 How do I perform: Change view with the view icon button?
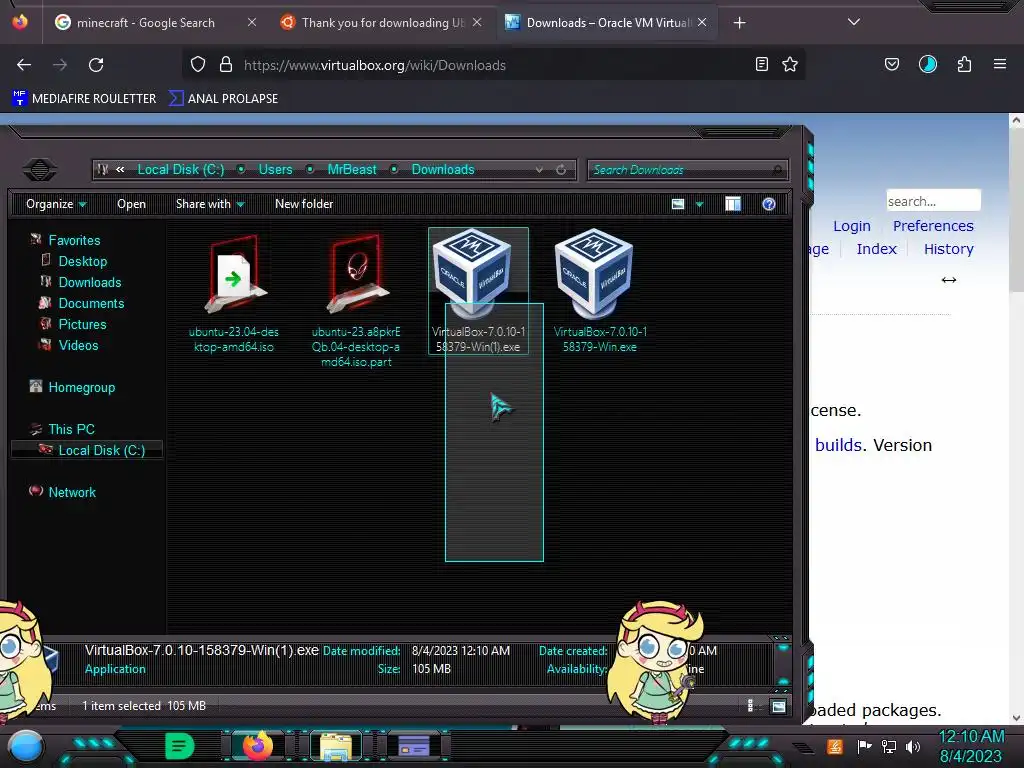tap(678, 204)
